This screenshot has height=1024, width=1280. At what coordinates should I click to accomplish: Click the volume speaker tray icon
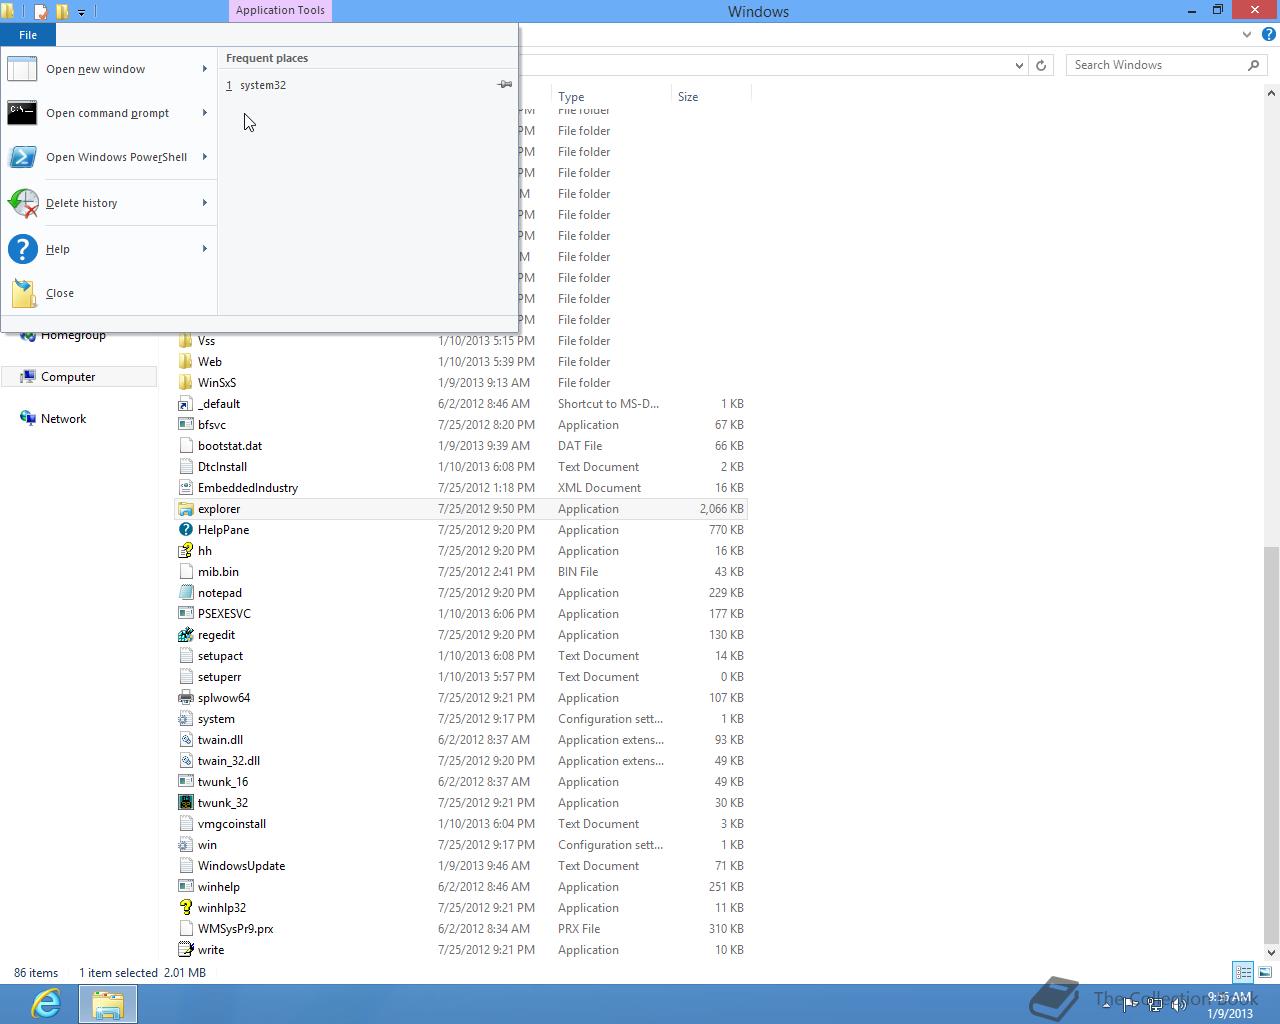tap(1177, 1005)
